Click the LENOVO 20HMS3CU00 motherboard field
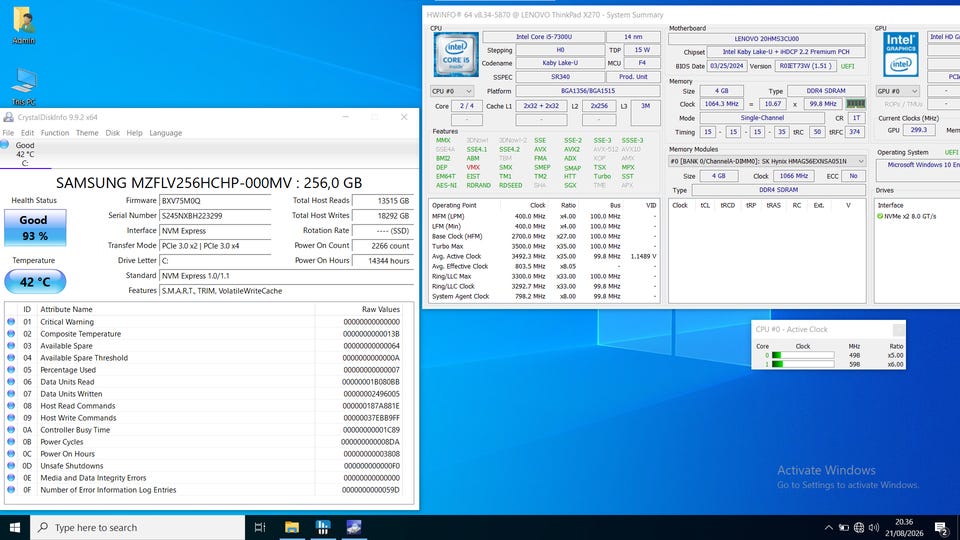This screenshot has width=960, height=540. click(767, 39)
